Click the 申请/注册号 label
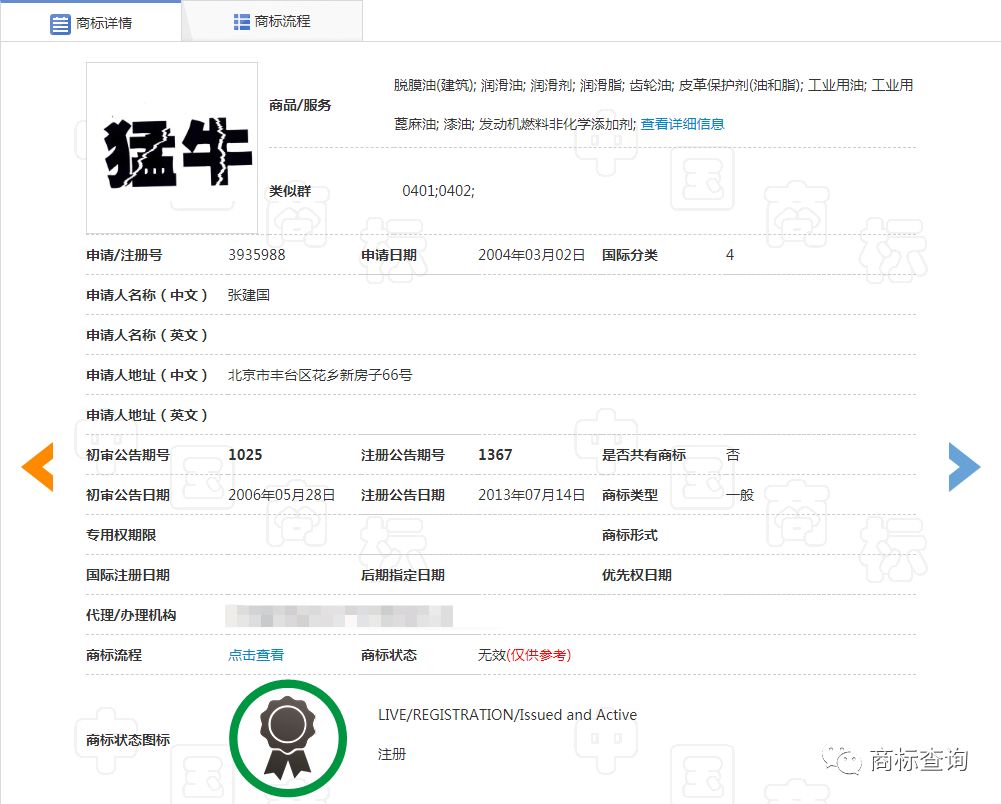 click(124, 255)
